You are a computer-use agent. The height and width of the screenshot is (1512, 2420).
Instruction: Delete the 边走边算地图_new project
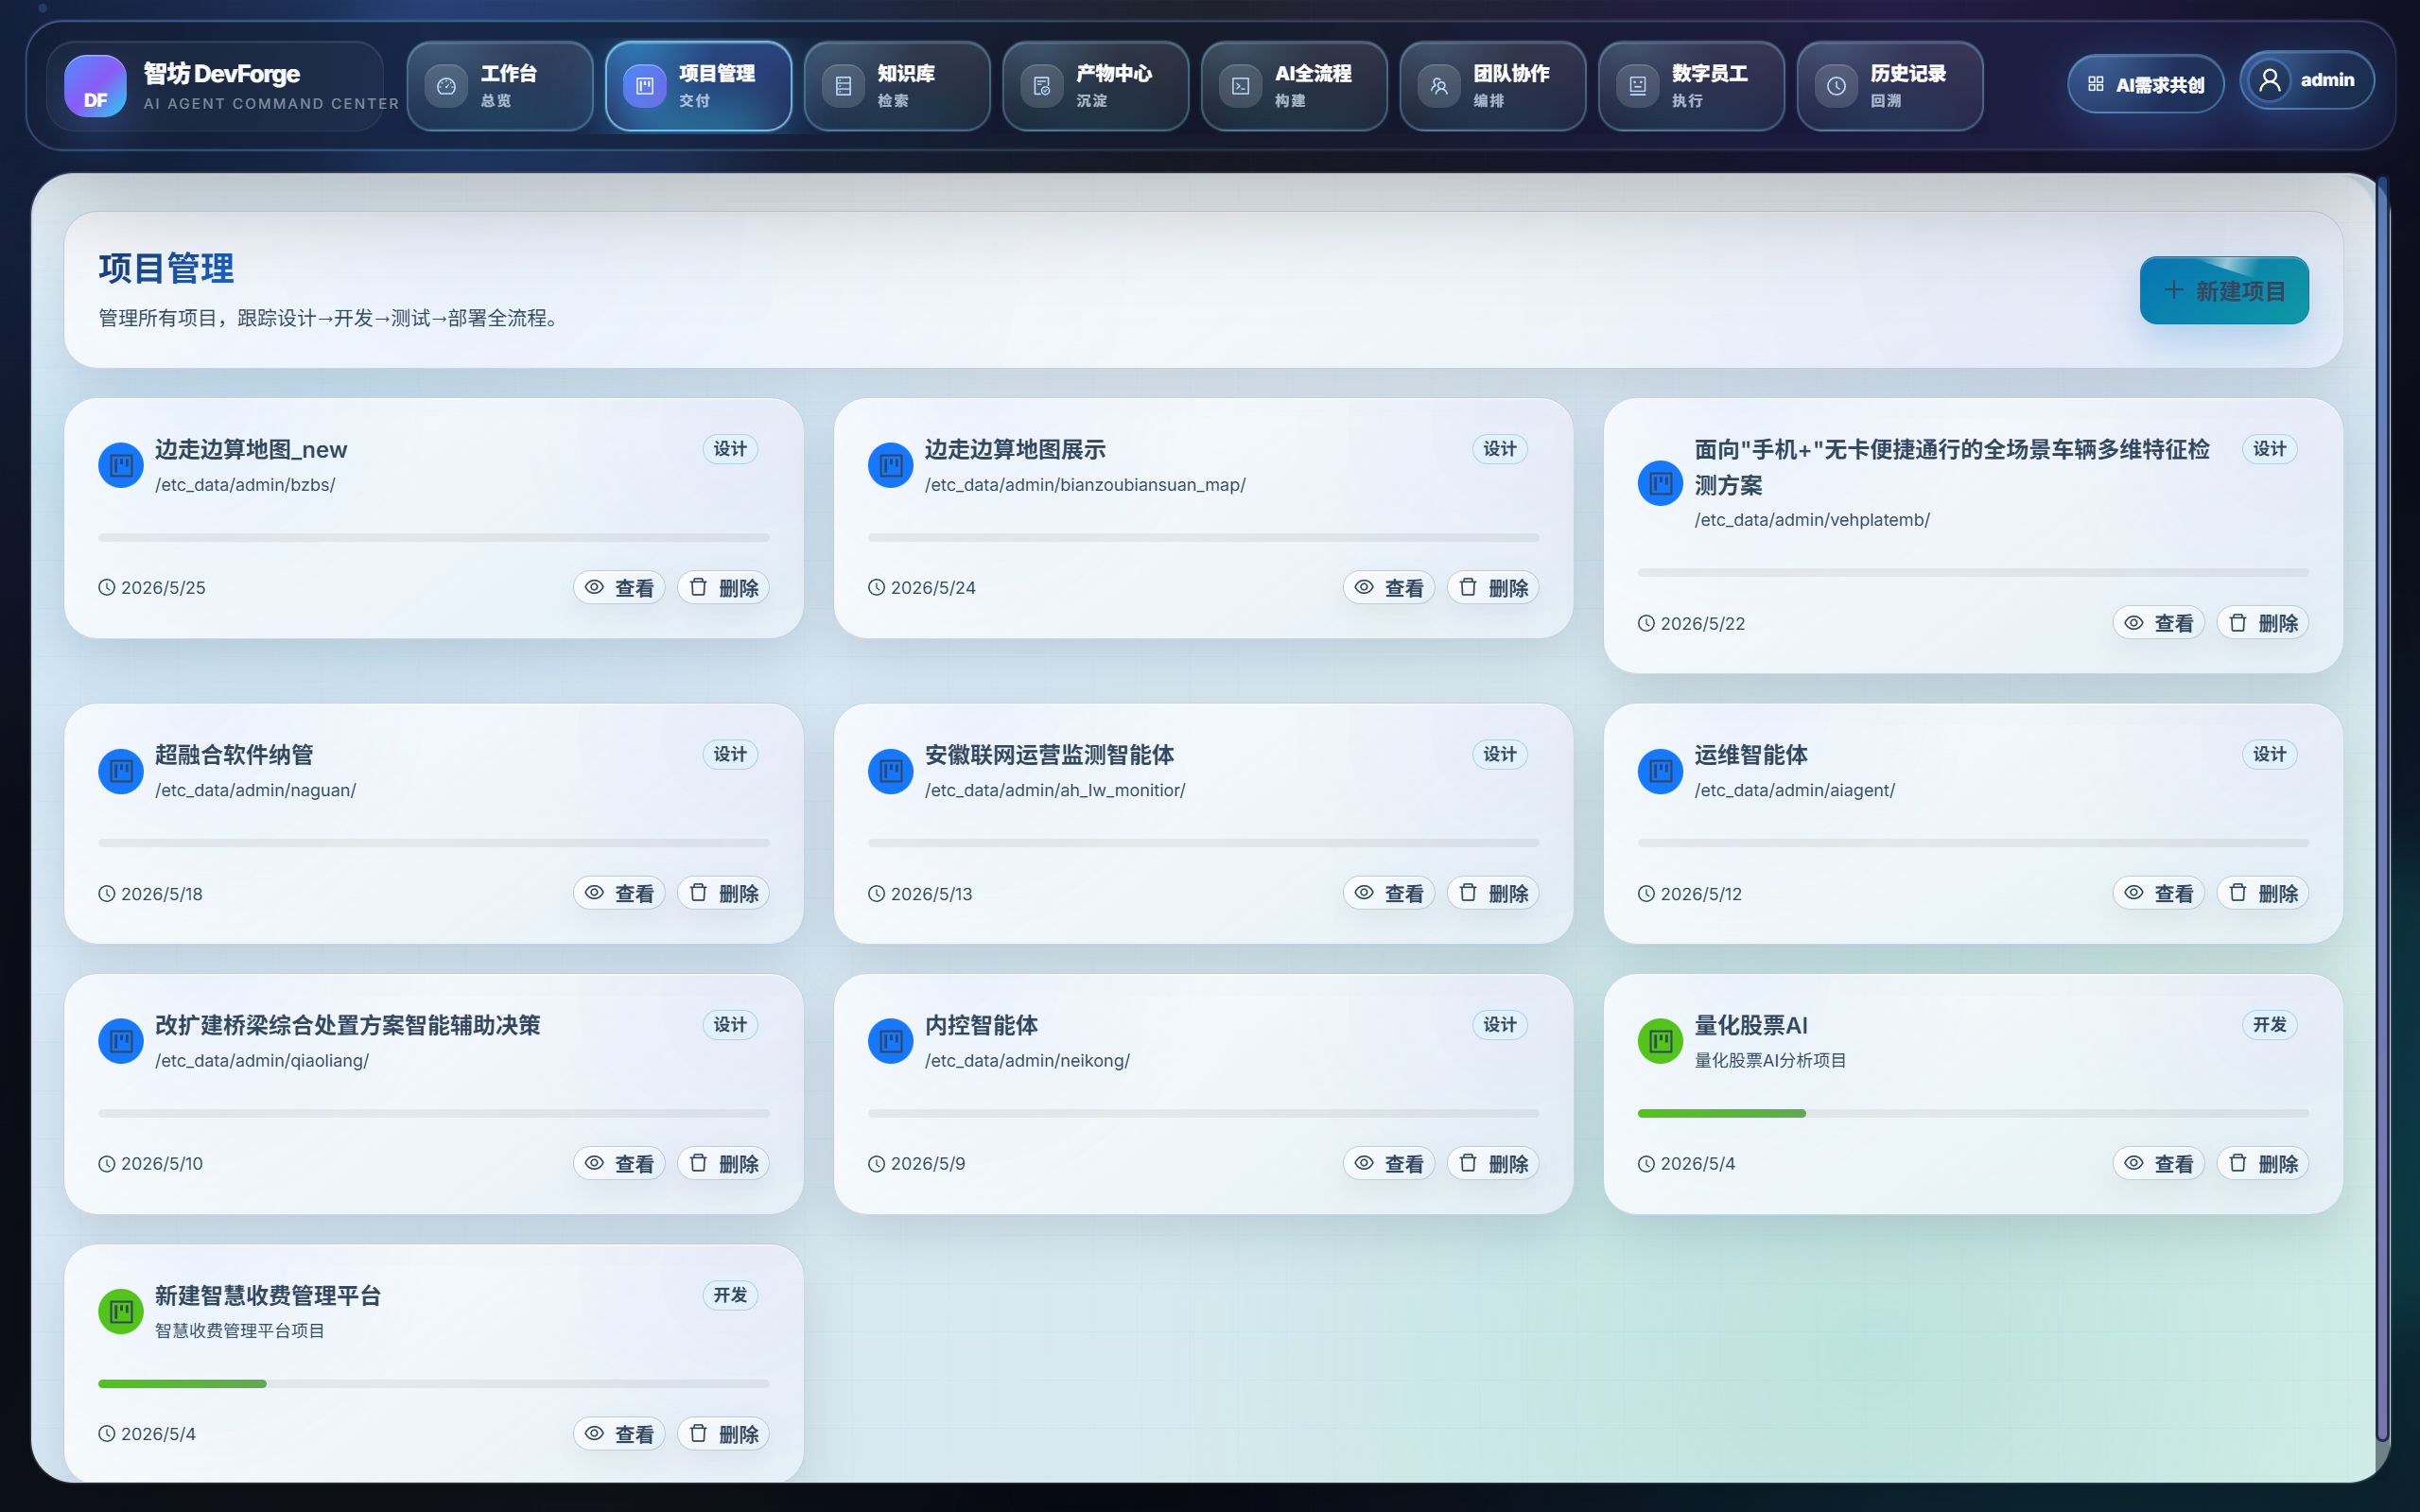point(723,587)
